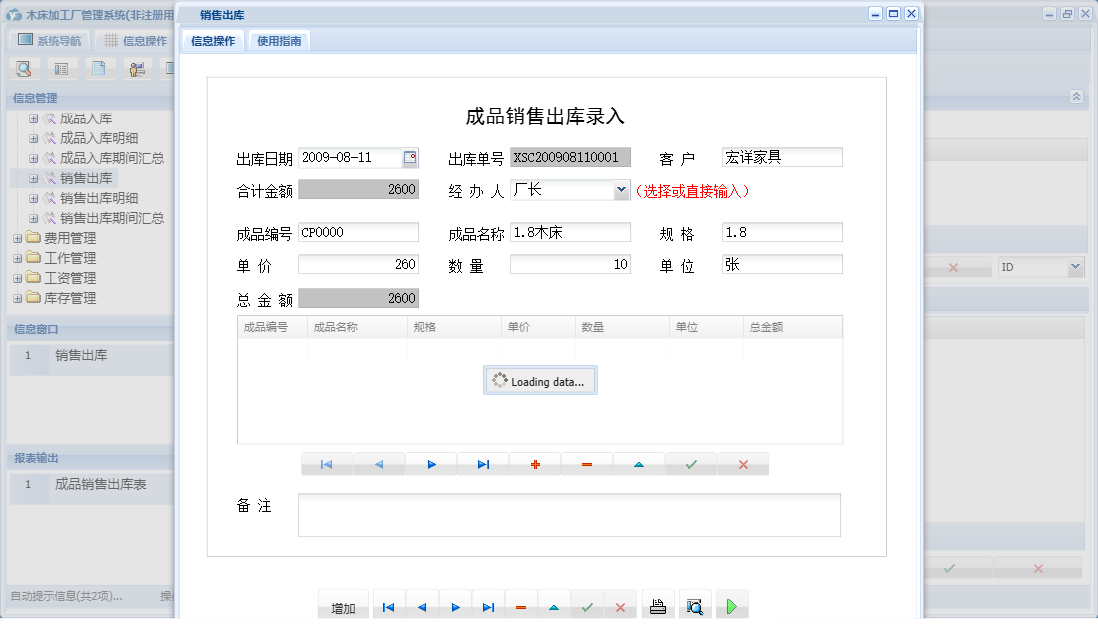Select the print icon on the bottom toolbar
The height and width of the screenshot is (635, 1098).
point(658,605)
